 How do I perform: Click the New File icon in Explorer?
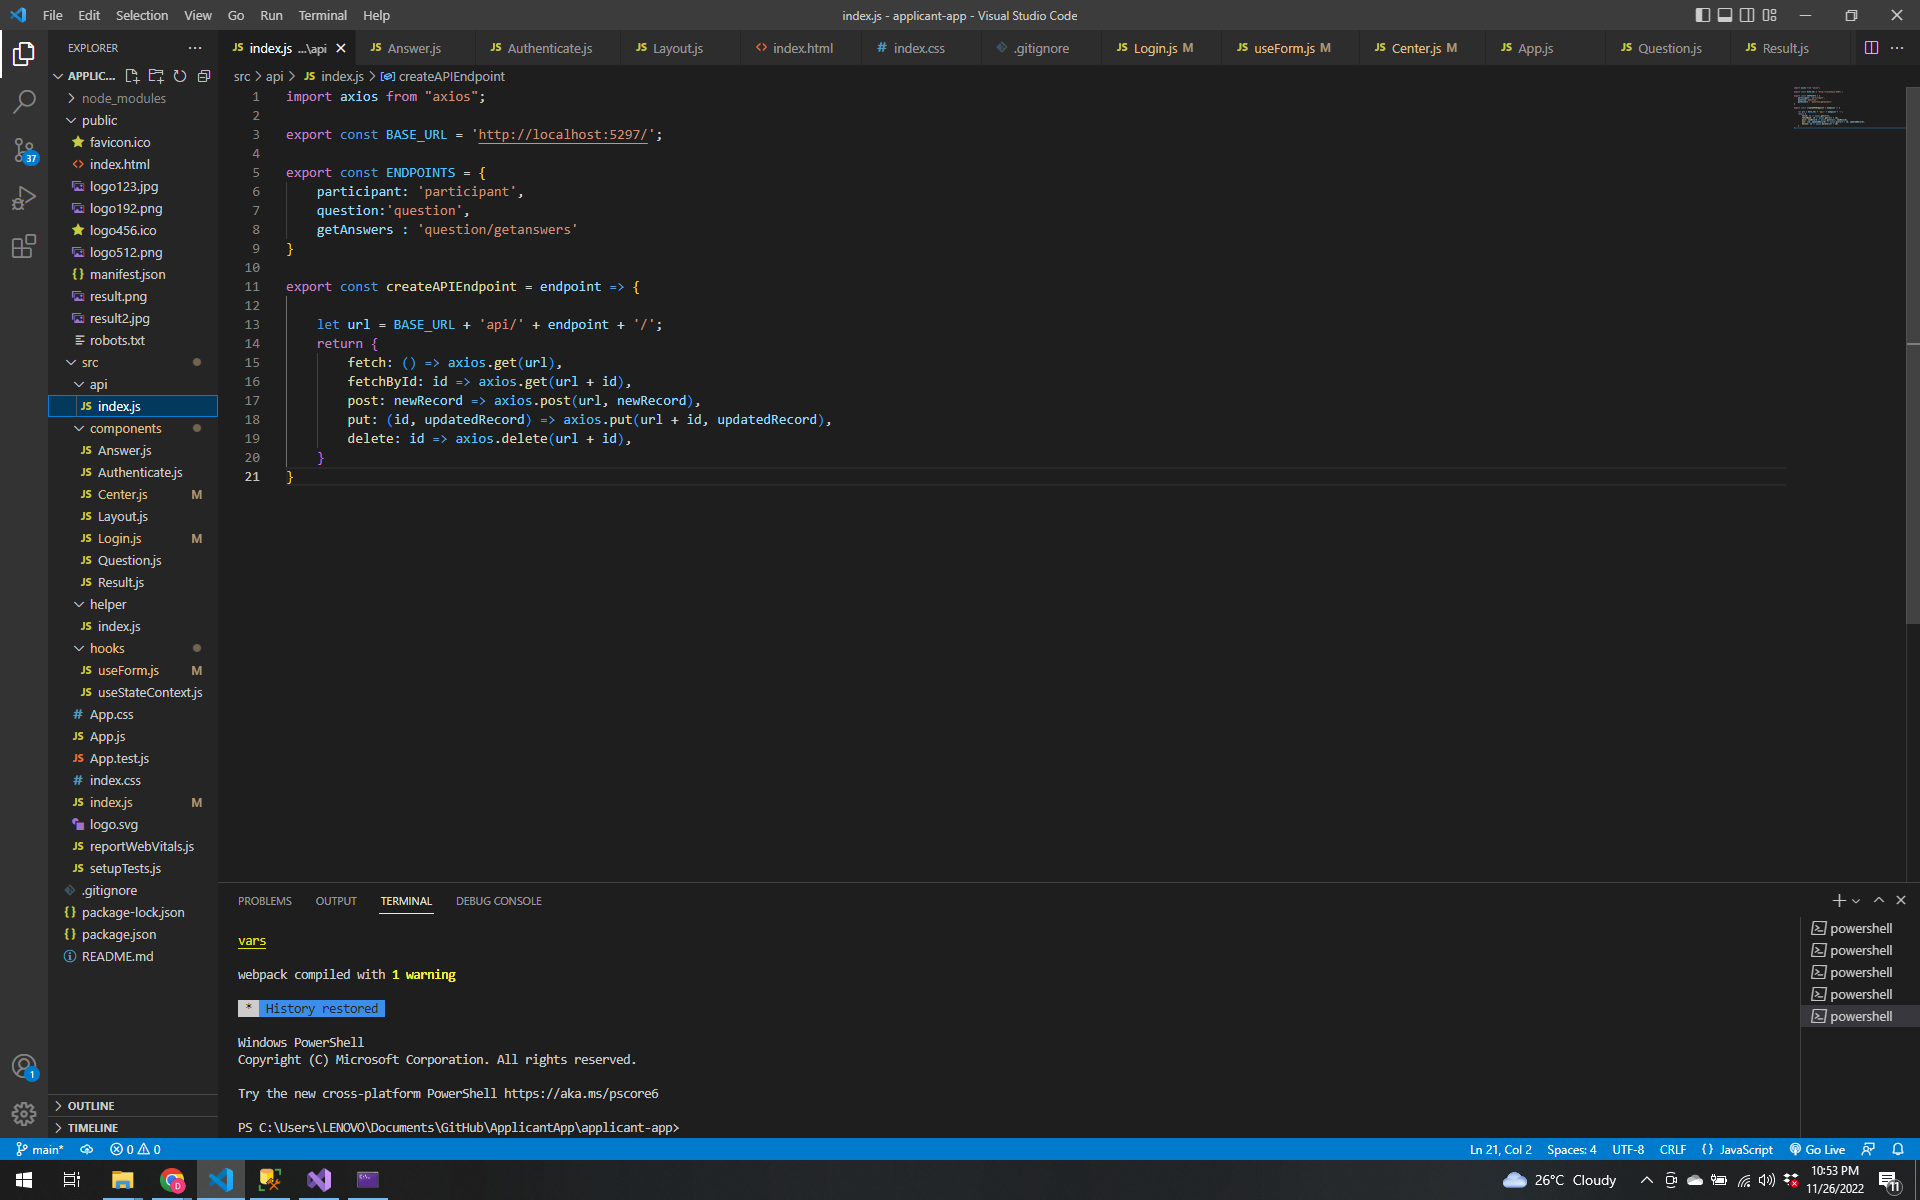(131, 75)
